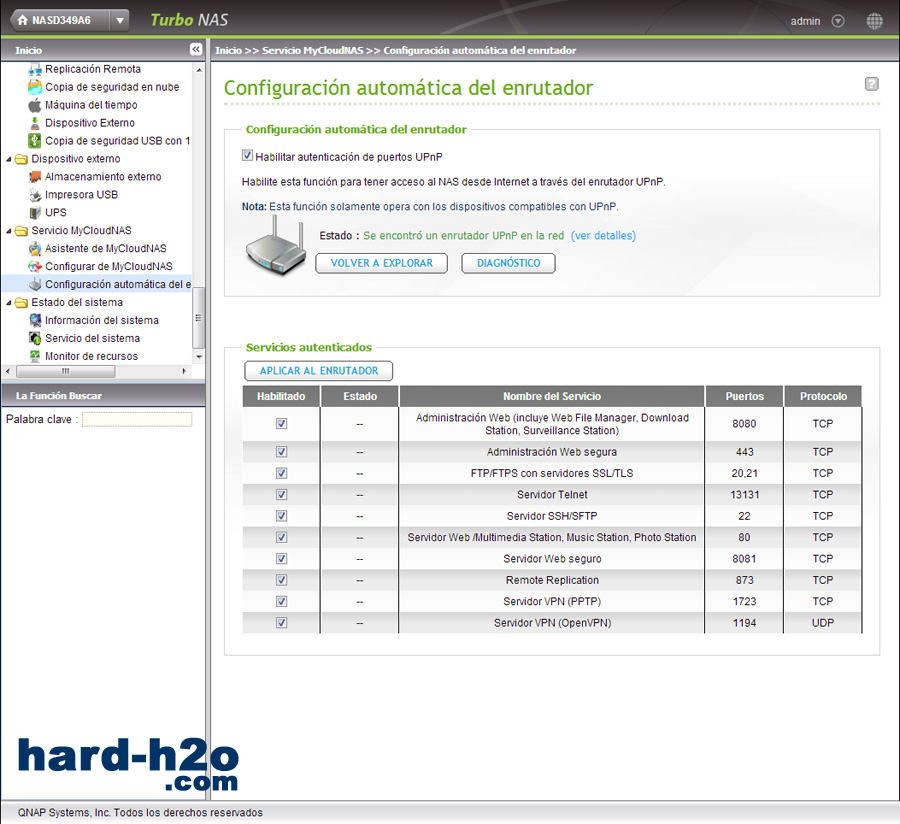
Task: Select Impresora USB entry
Action: pyautogui.click(x=82, y=195)
